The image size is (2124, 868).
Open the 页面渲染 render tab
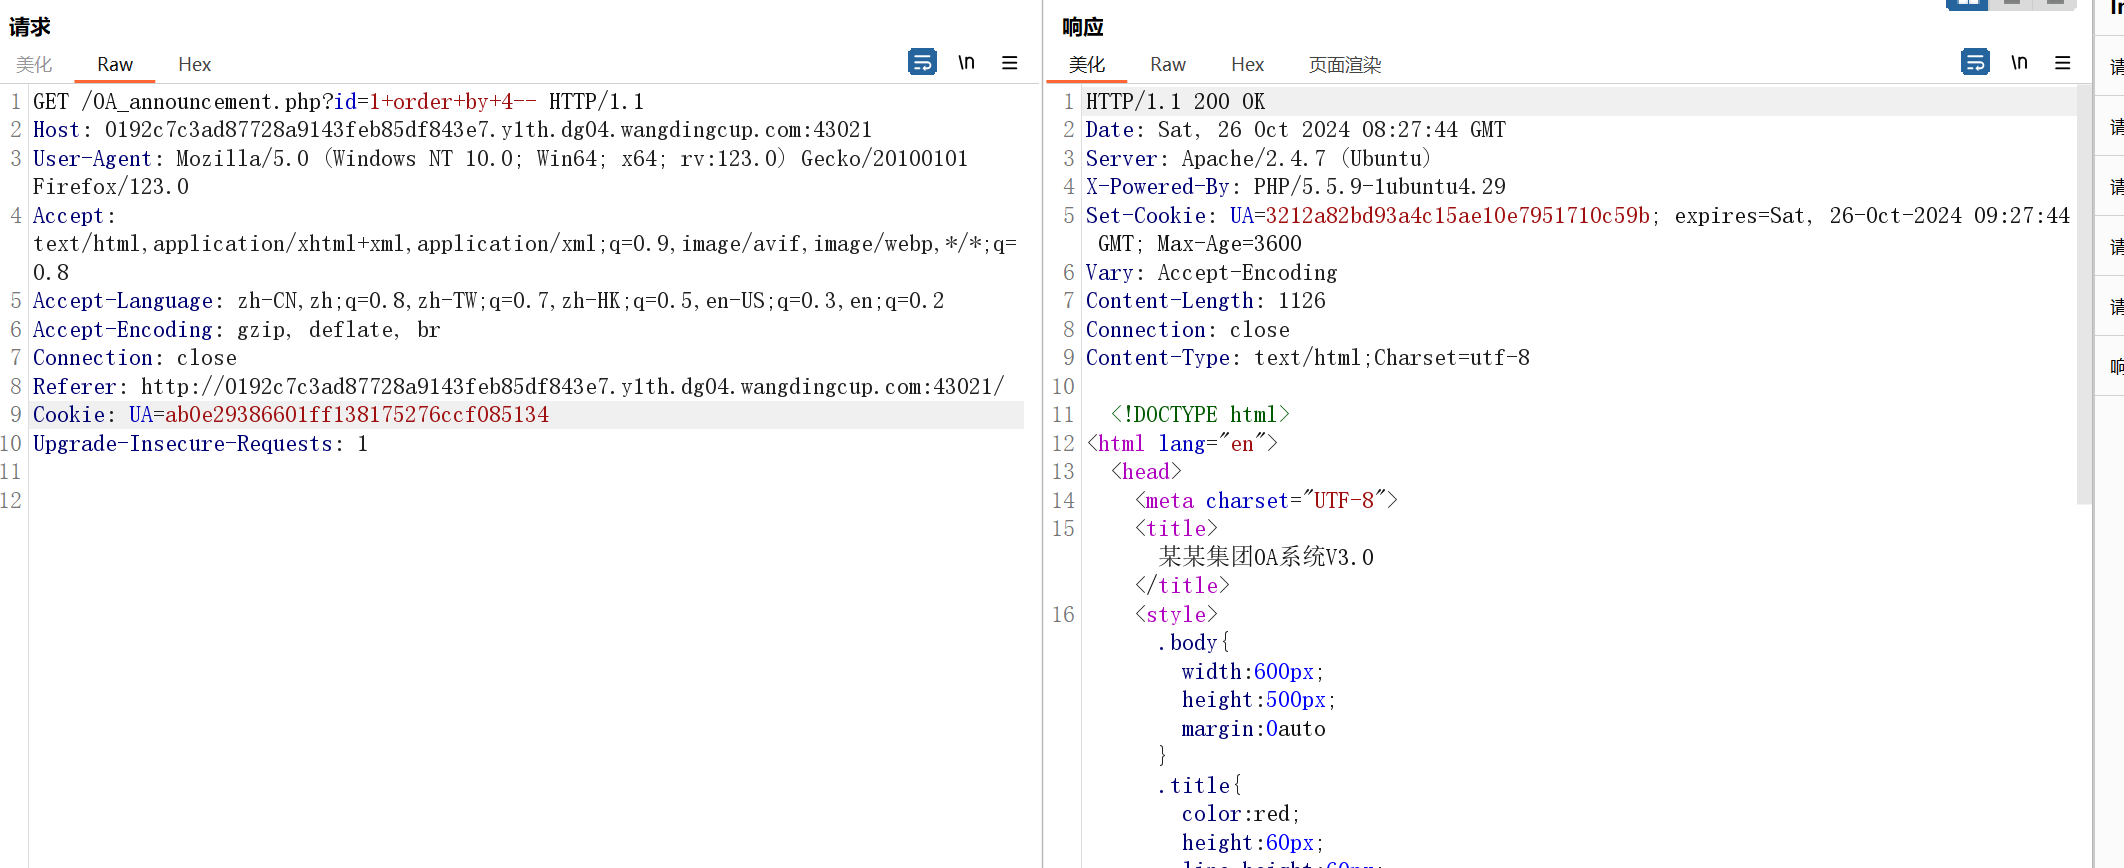point(1345,65)
